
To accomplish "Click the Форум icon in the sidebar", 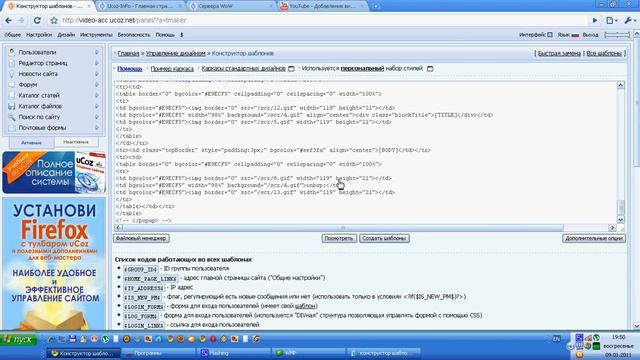I will tap(11, 84).
